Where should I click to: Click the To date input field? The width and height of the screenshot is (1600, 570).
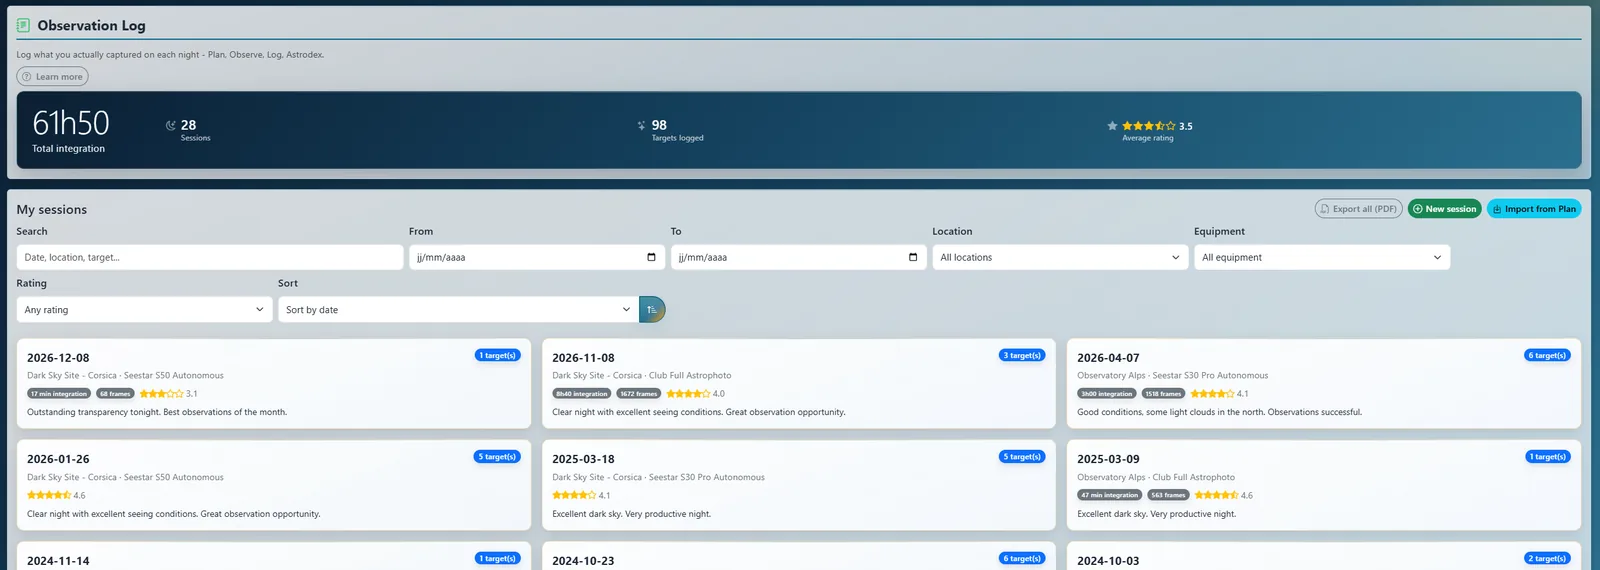[798, 257]
